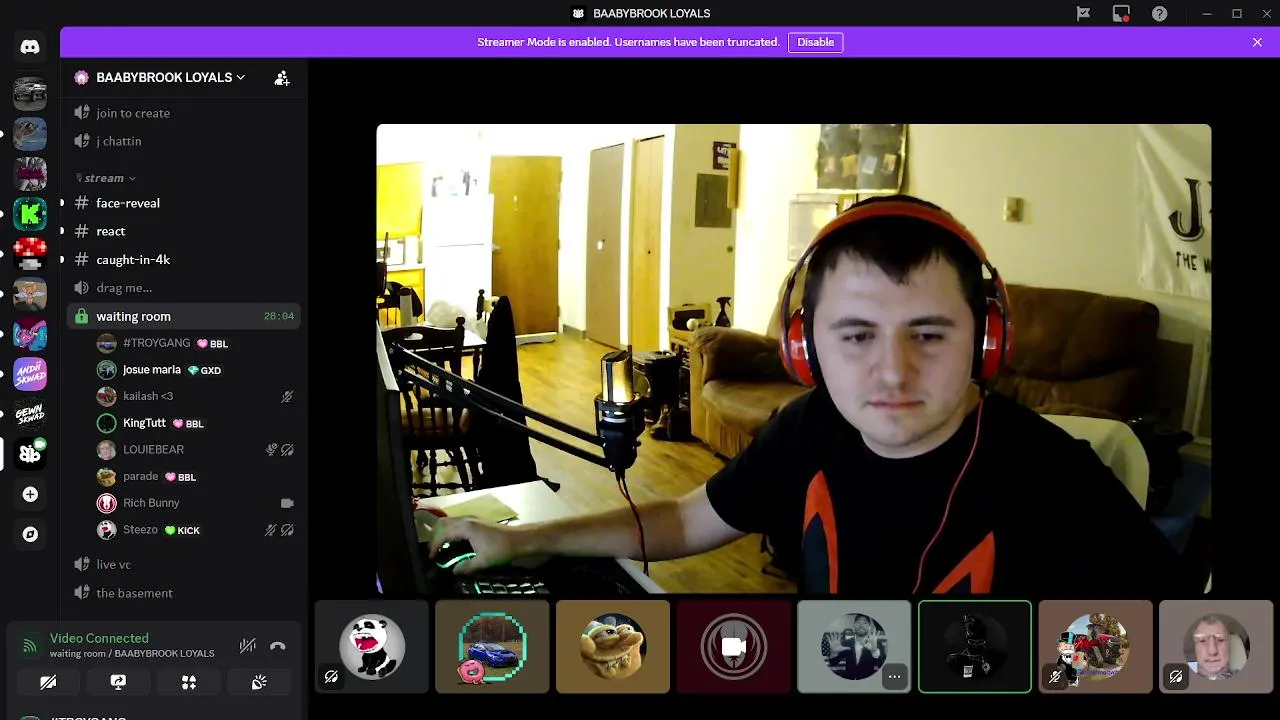Open the inbox icon with red dot
This screenshot has width=1280, height=720.
(1121, 14)
